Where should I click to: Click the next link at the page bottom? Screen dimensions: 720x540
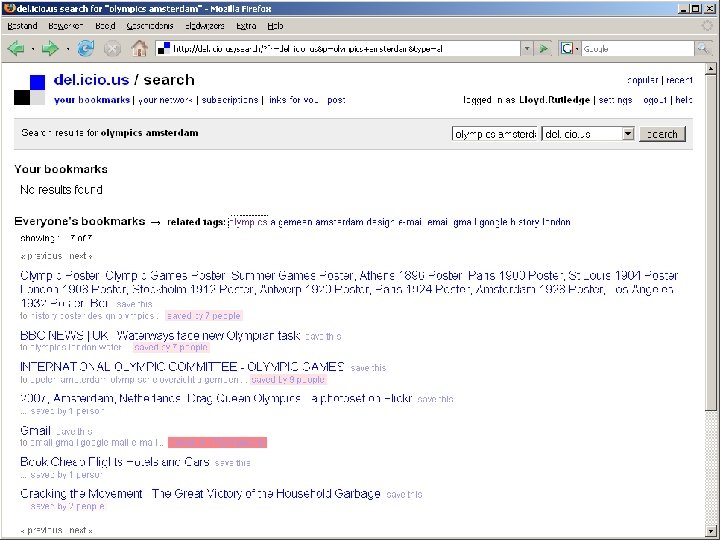pos(80,530)
